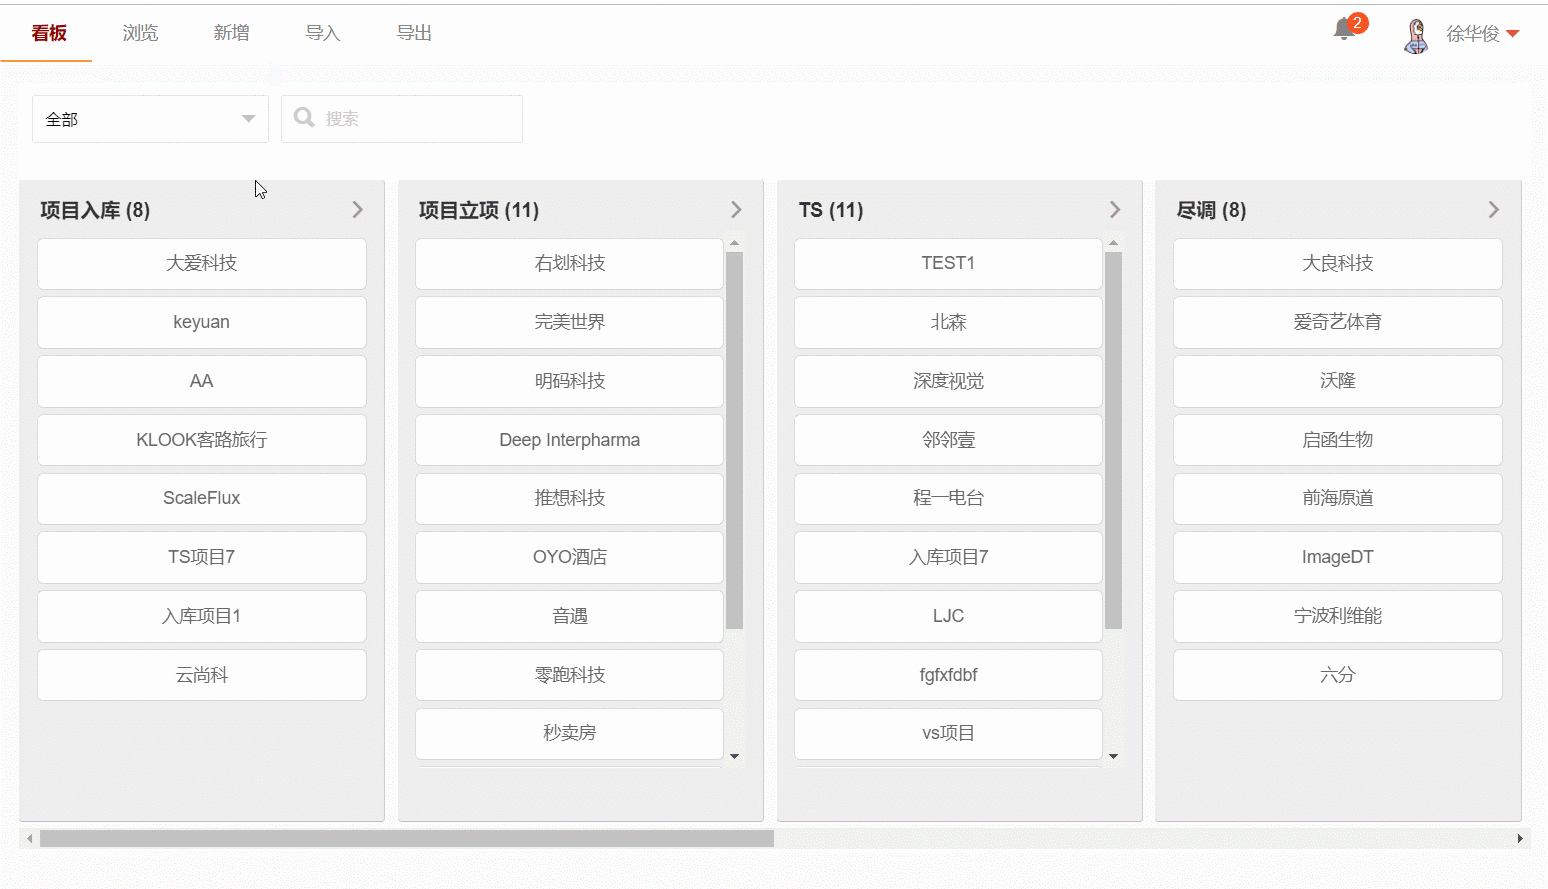
Task: Select the 前海原道 card
Action: point(1338,498)
